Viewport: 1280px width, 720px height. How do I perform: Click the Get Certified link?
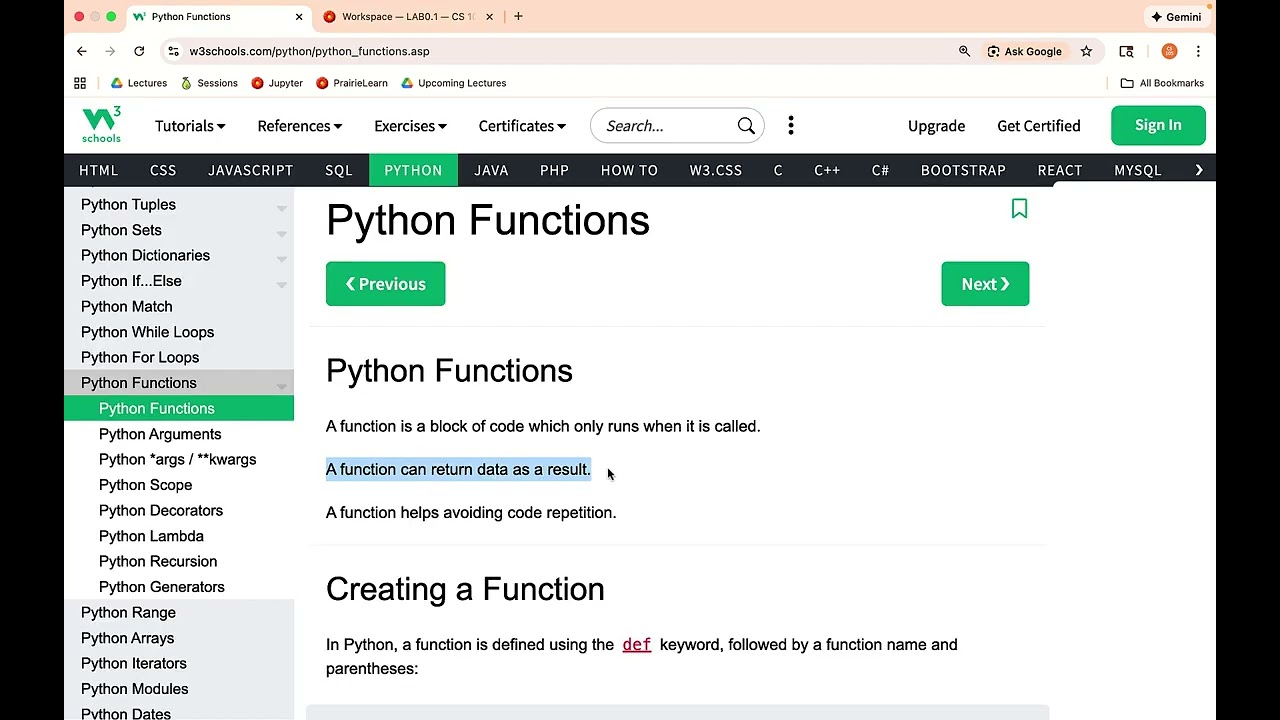1038,126
